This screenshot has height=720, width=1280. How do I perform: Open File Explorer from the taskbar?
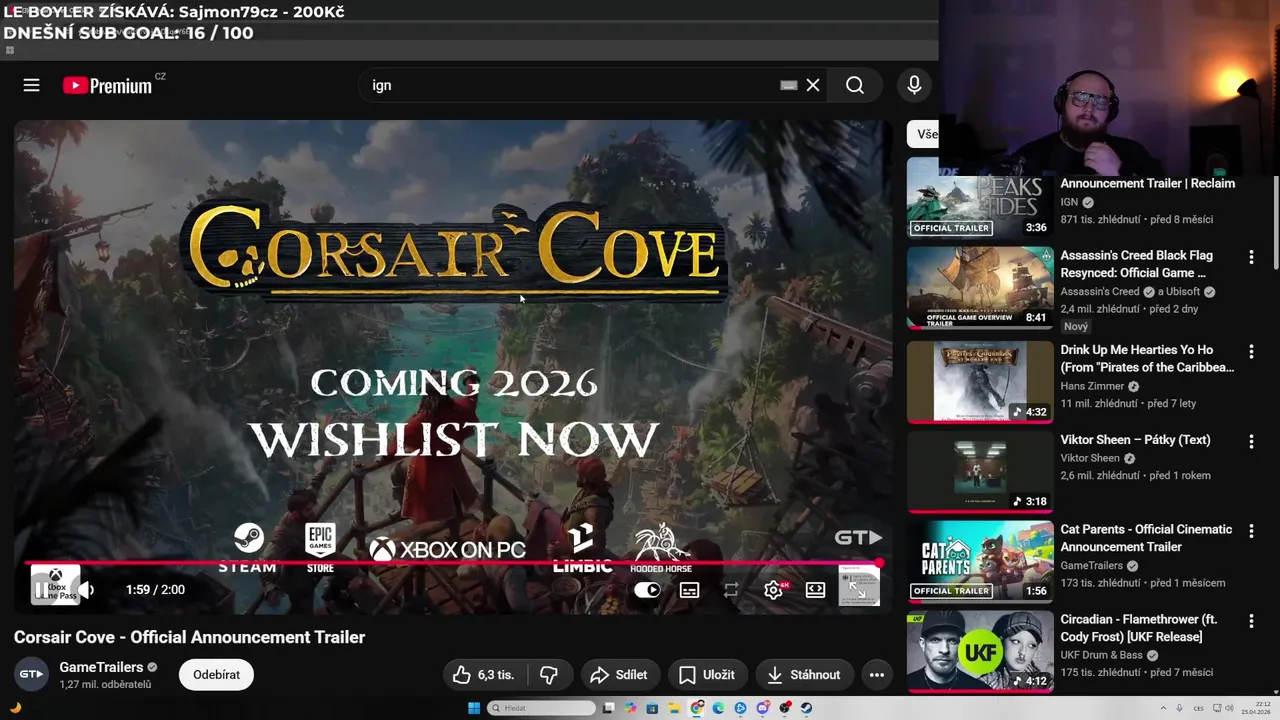674,708
